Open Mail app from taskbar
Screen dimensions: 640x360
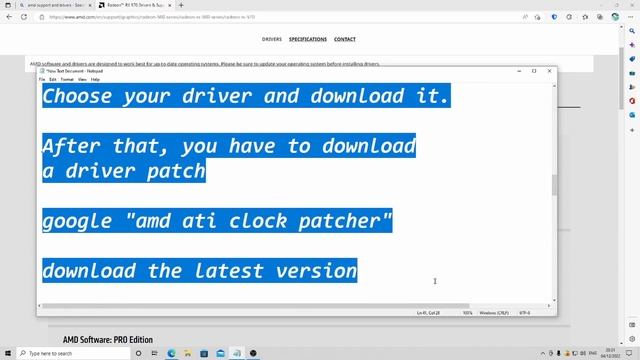click(220, 353)
